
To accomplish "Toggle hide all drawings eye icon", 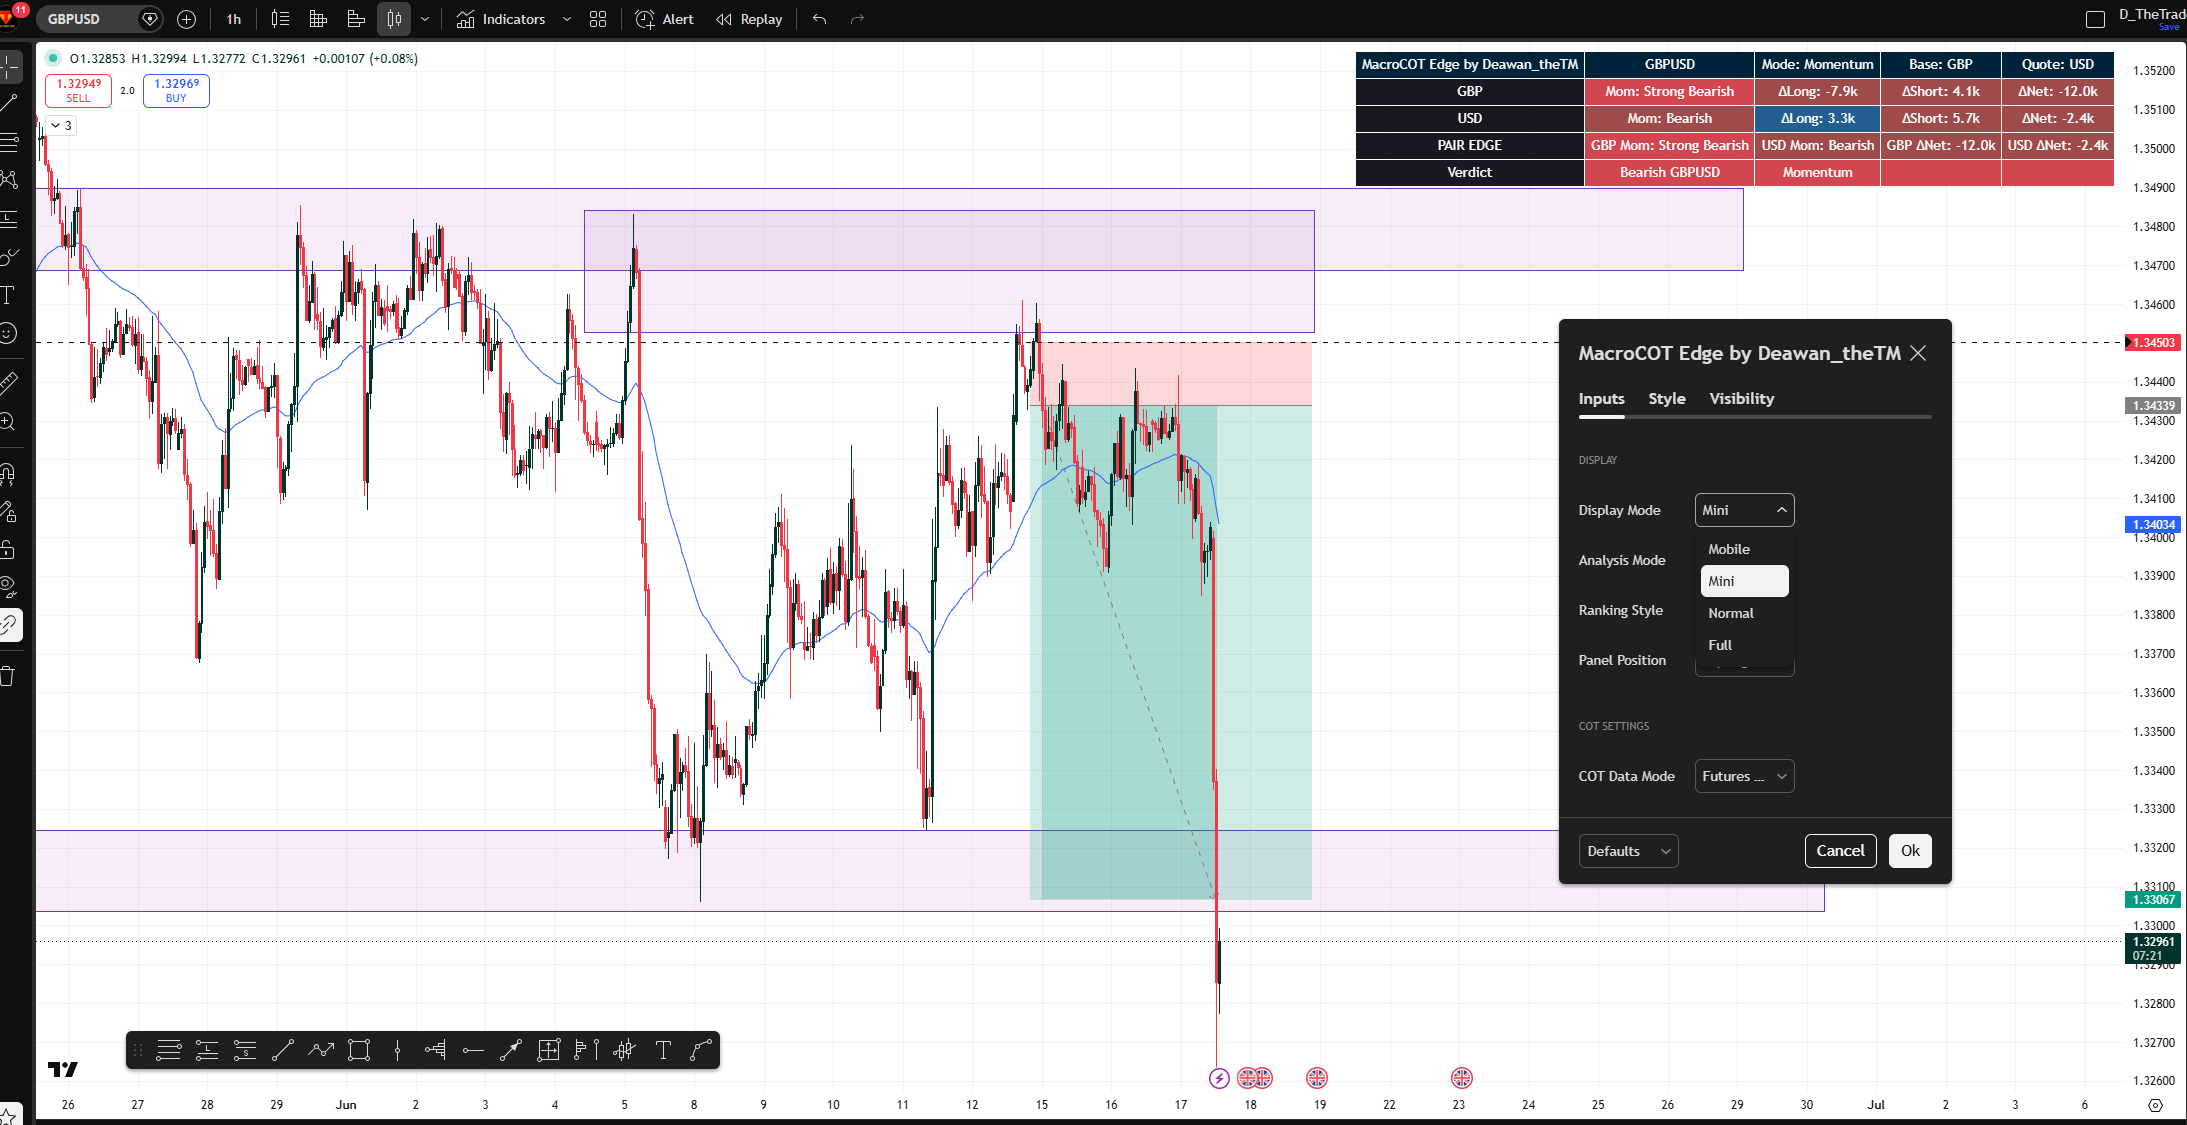I will (8, 587).
